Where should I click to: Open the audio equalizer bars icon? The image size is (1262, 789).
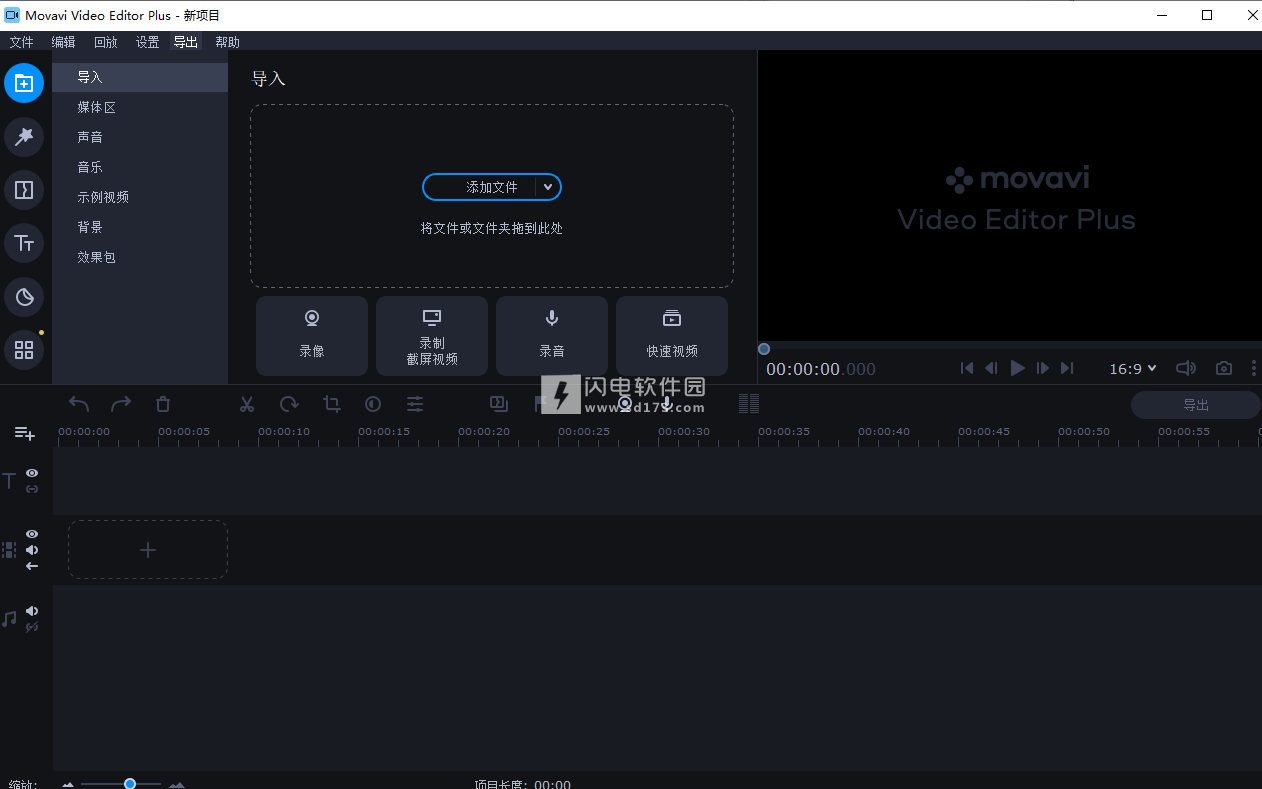click(749, 403)
